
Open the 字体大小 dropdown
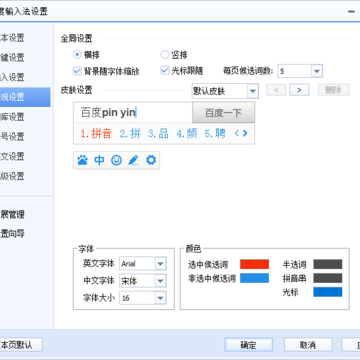tap(143, 298)
